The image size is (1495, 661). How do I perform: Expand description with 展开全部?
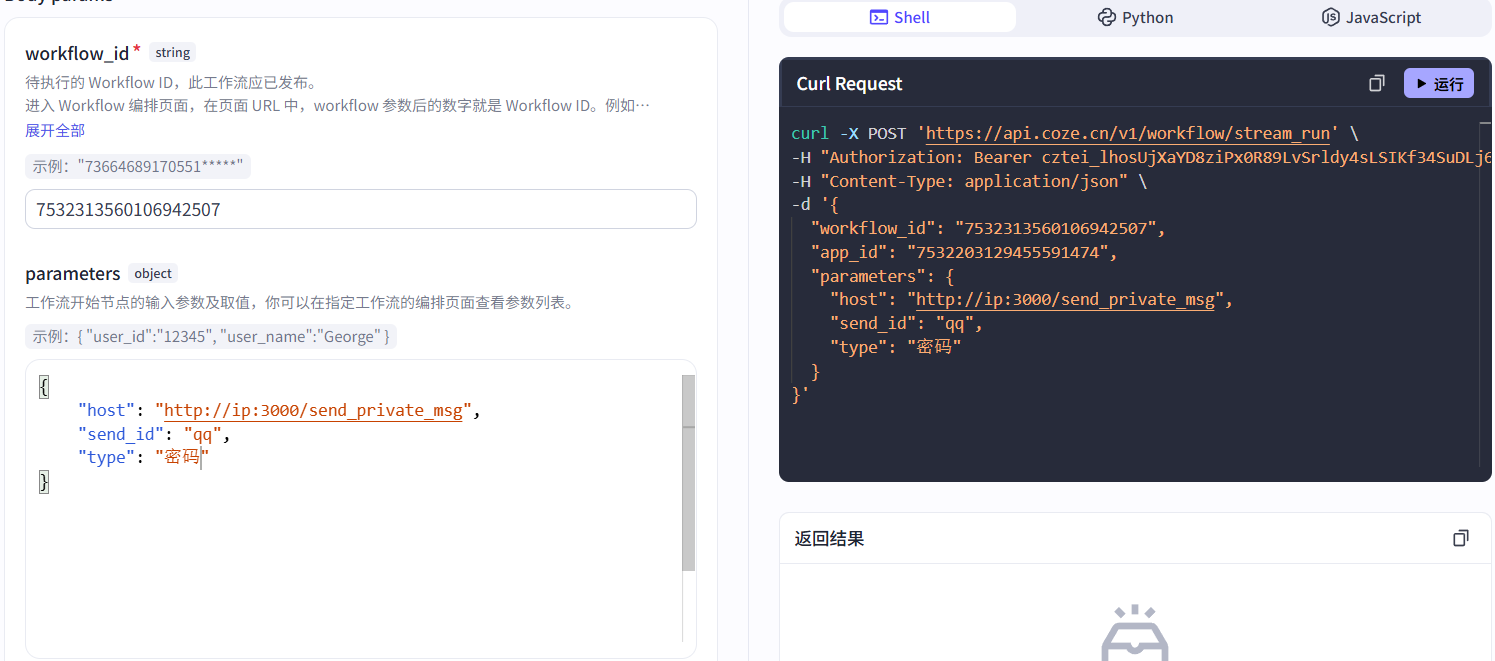click(x=55, y=130)
